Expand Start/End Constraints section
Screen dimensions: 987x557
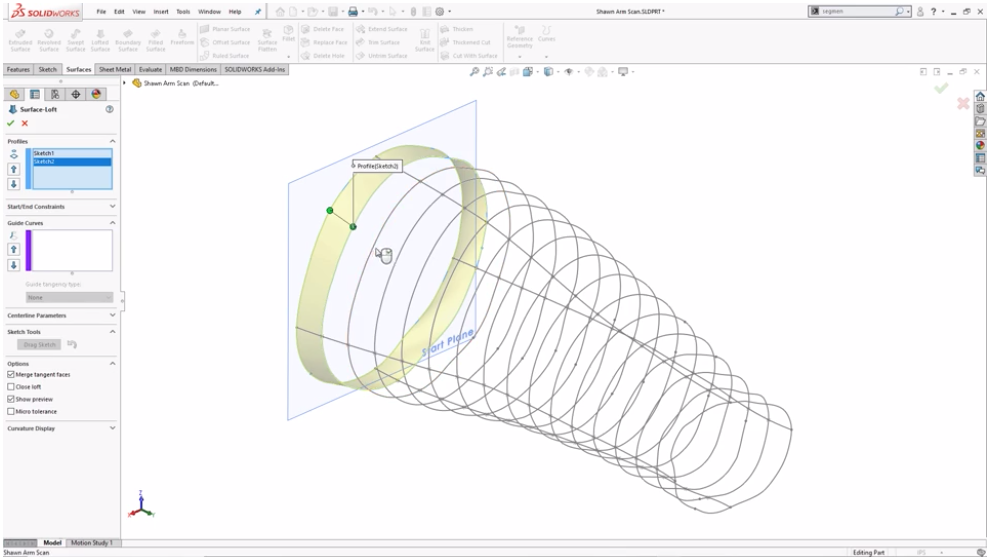point(113,206)
